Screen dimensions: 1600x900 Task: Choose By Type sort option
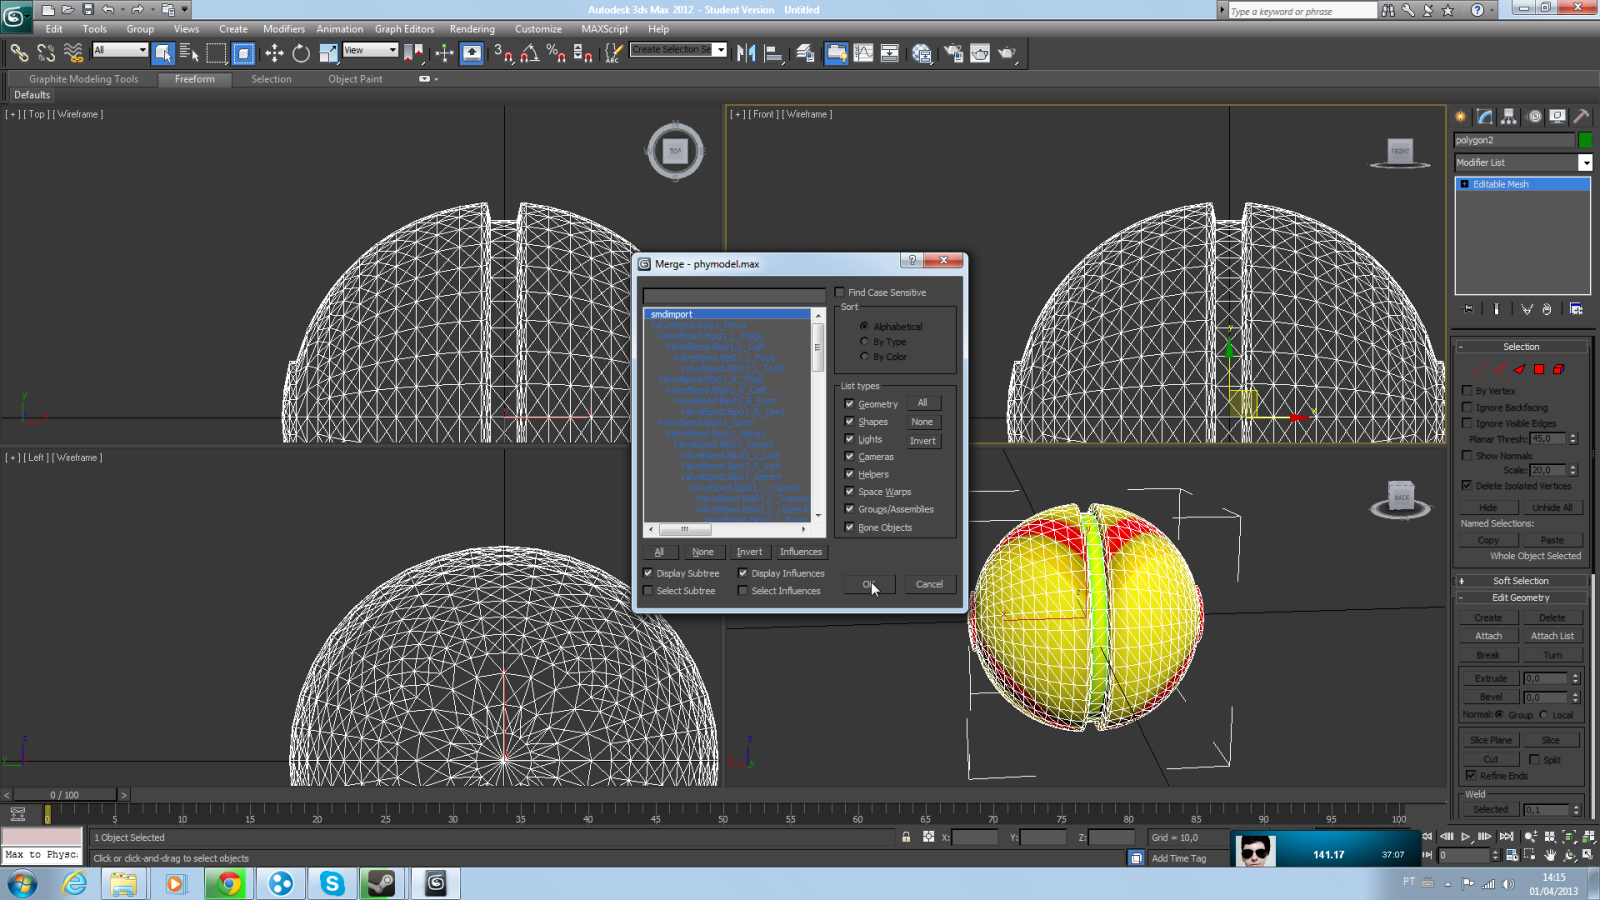click(x=864, y=341)
